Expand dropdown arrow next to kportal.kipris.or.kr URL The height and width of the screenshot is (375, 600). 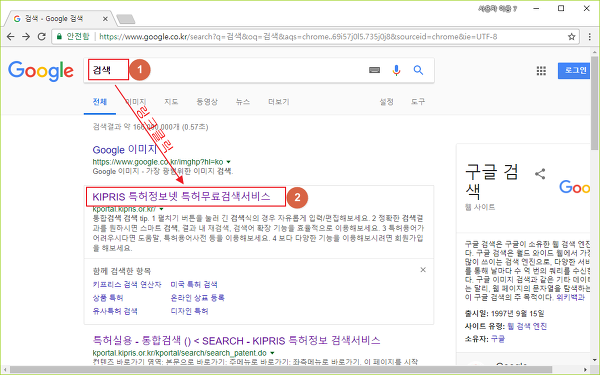click(161, 209)
